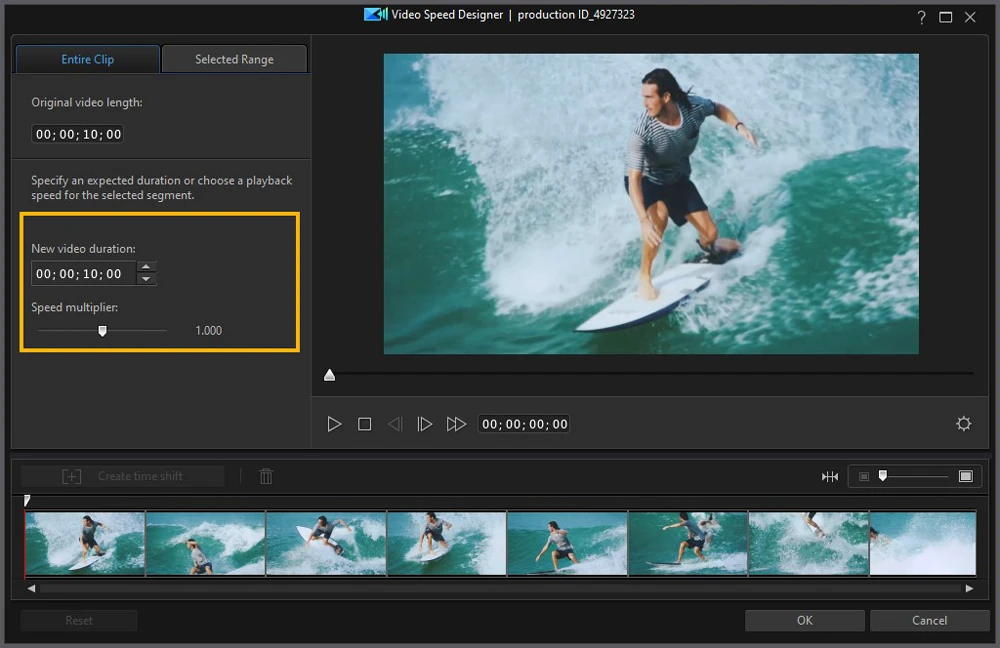Click the zoom-in icon right of timeline zoom slider
Image resolution: width=1000 pixels, height=648 pixels.
[x=965, y=477]
